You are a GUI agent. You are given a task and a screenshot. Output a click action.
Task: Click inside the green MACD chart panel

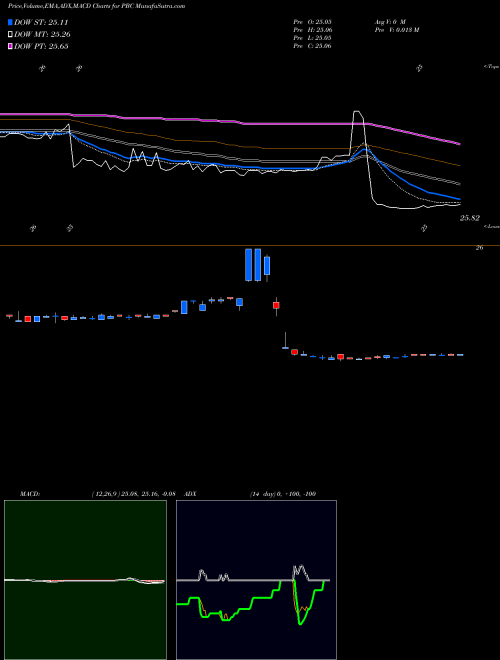point(85,580)
